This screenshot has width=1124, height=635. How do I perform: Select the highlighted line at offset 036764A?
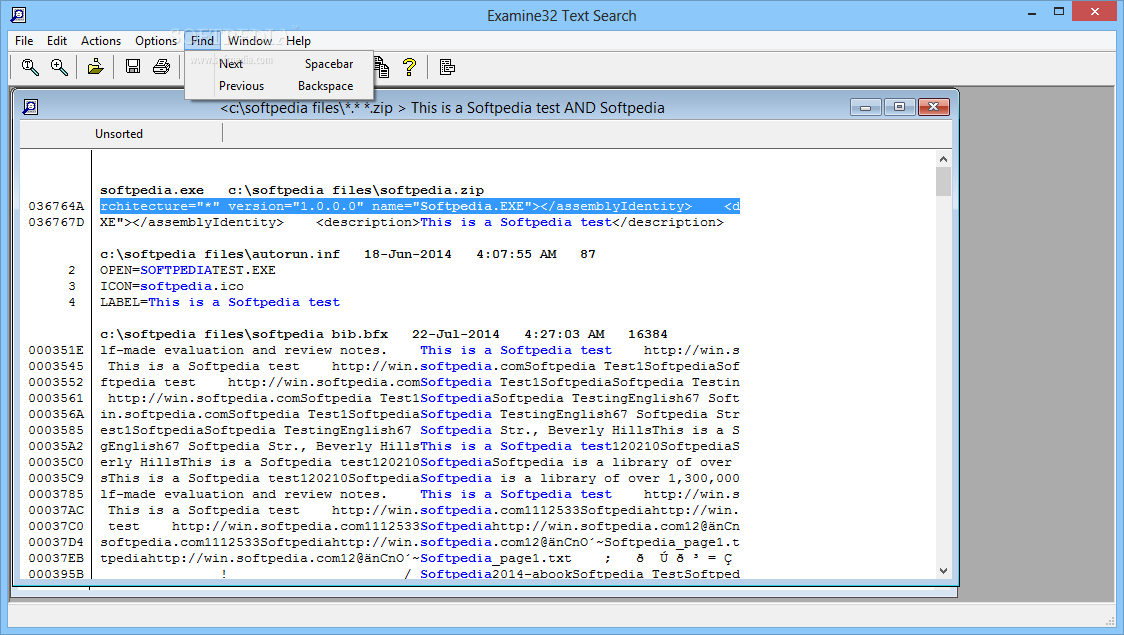coord(419,206)
